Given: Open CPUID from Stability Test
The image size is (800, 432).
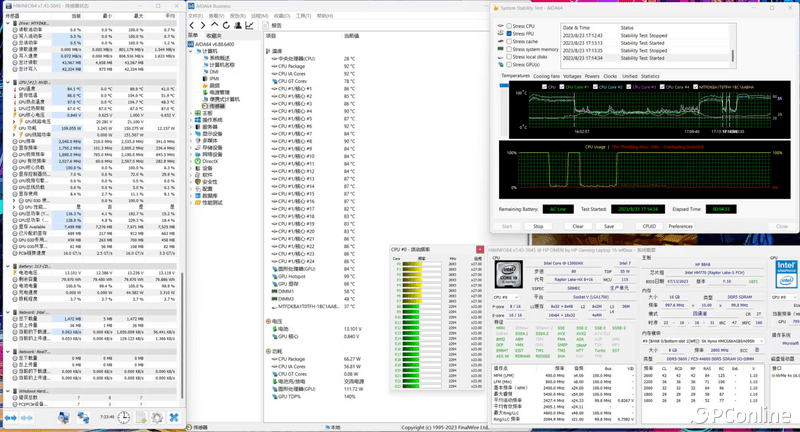Looking at the screenshot, I should click(x=649, y=226).
